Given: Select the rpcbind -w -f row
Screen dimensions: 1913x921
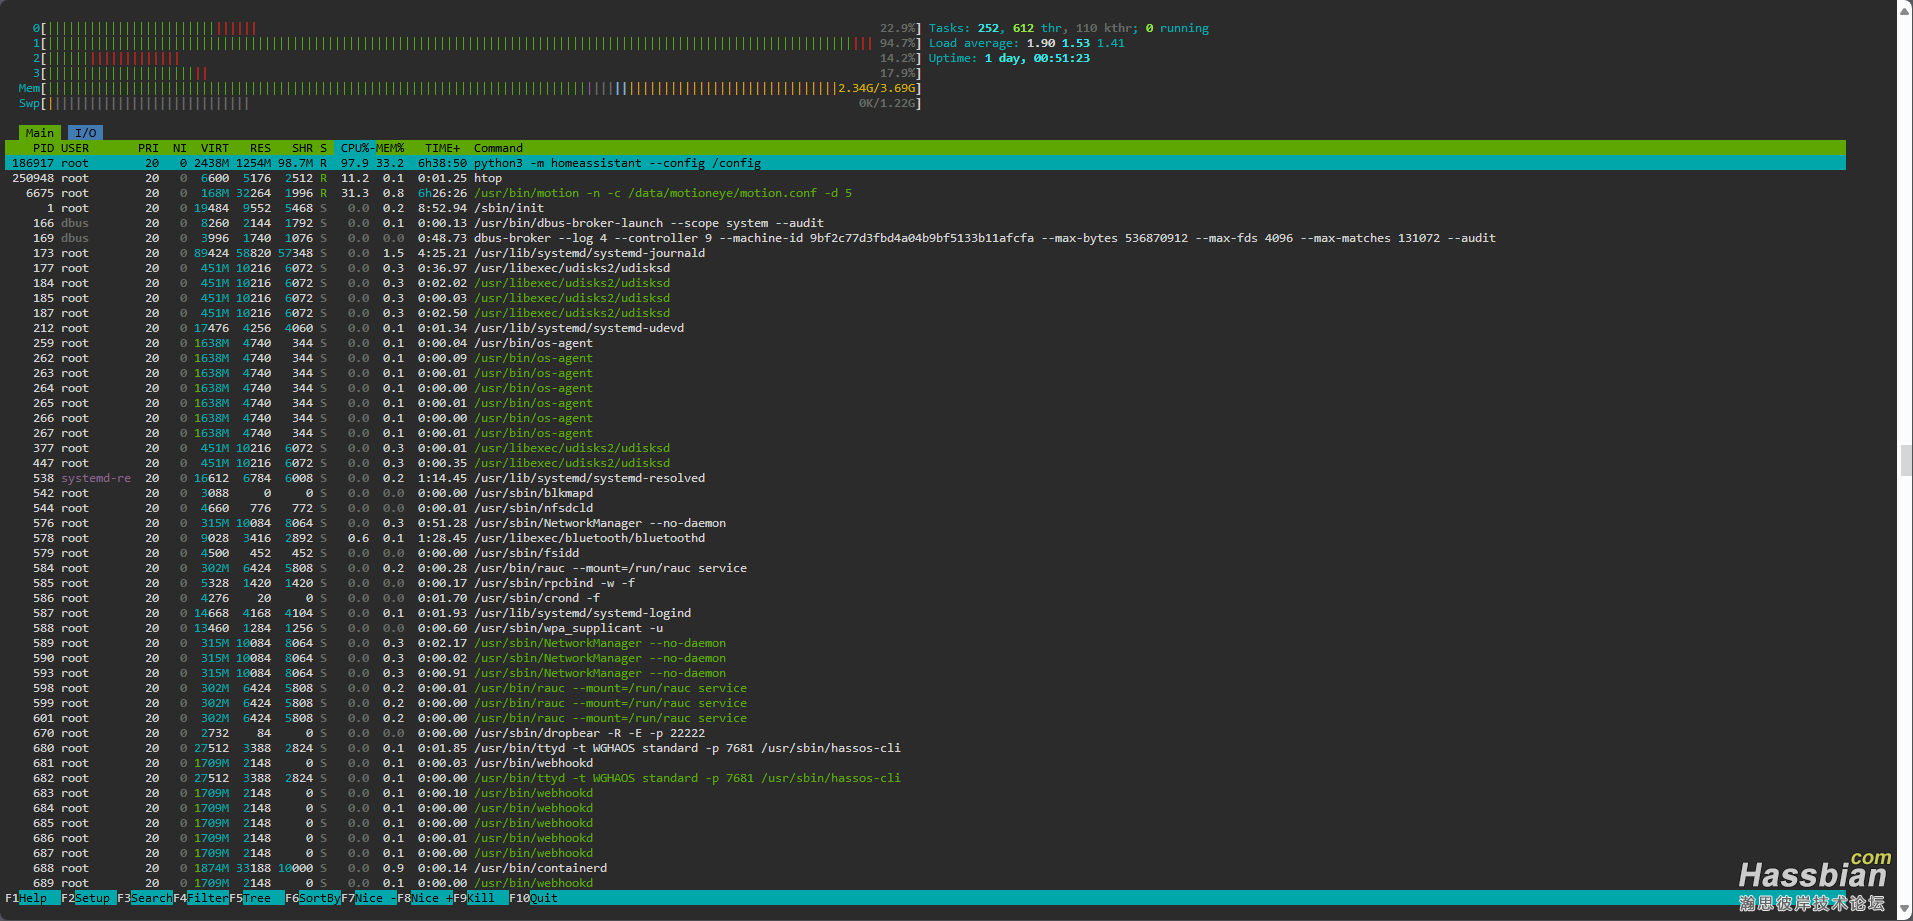Looking at the screenshot, I should [925, 583].
